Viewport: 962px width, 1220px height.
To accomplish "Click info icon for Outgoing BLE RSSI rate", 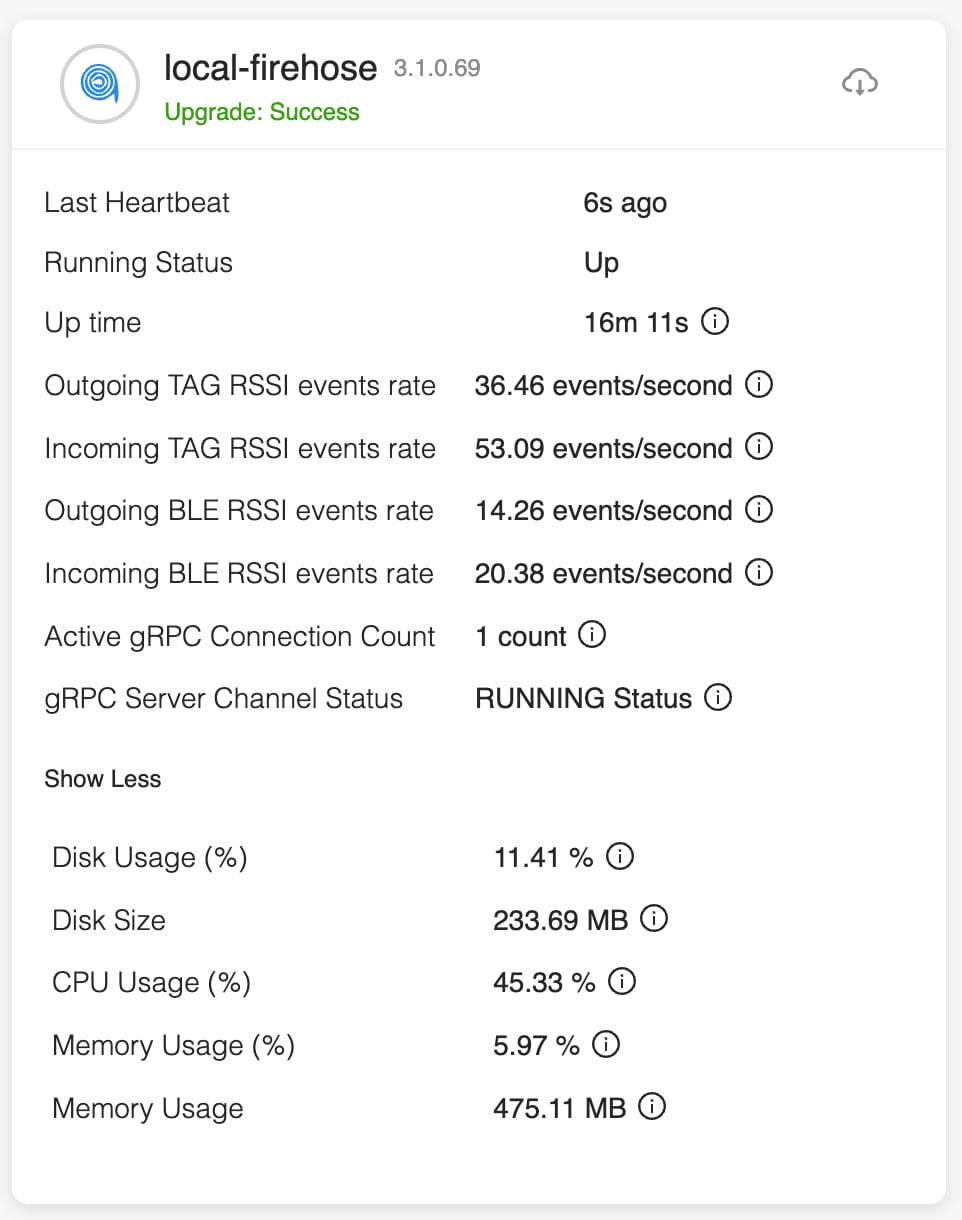I will pyautogui.click(x=760, y=509).
